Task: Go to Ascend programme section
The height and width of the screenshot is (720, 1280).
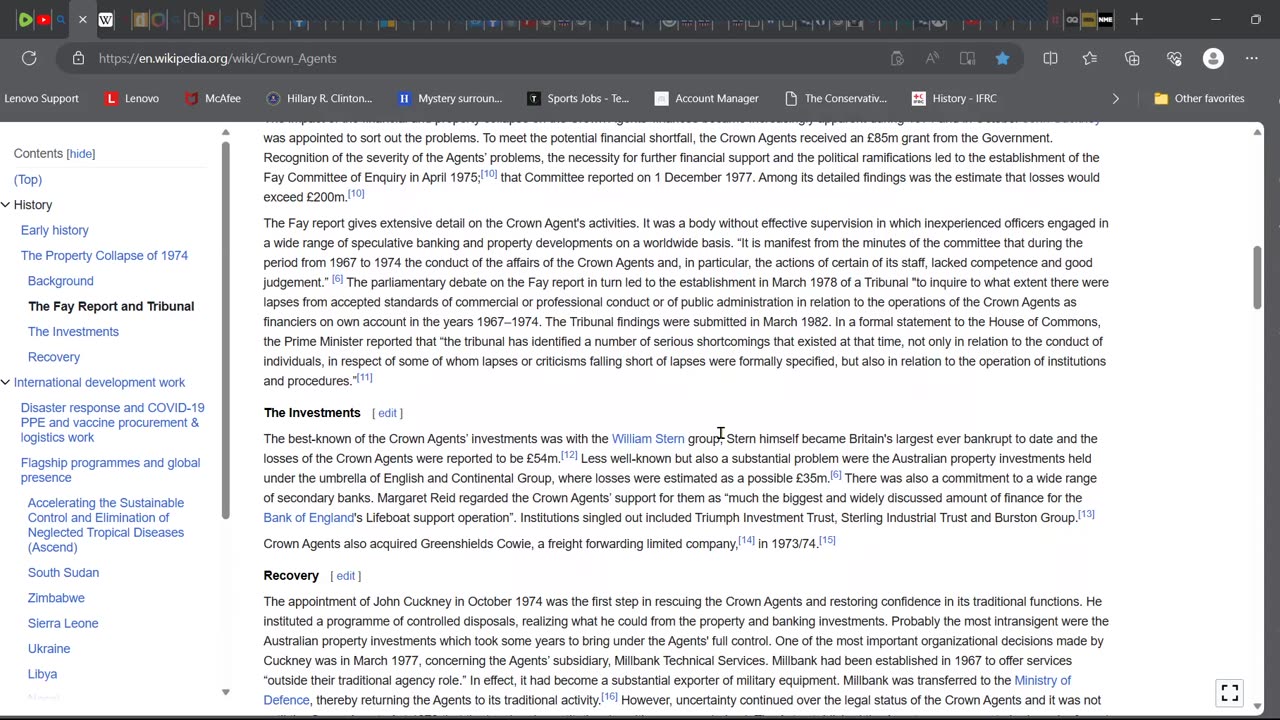Action: (x=106, y=525)
